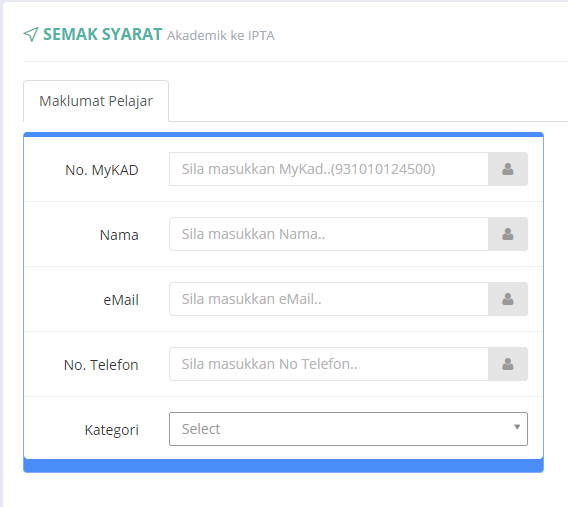The height and width of the screenshot is (507, 568).
Task: Click user icon beside MyKAD field
Action: tap(508, 169)
